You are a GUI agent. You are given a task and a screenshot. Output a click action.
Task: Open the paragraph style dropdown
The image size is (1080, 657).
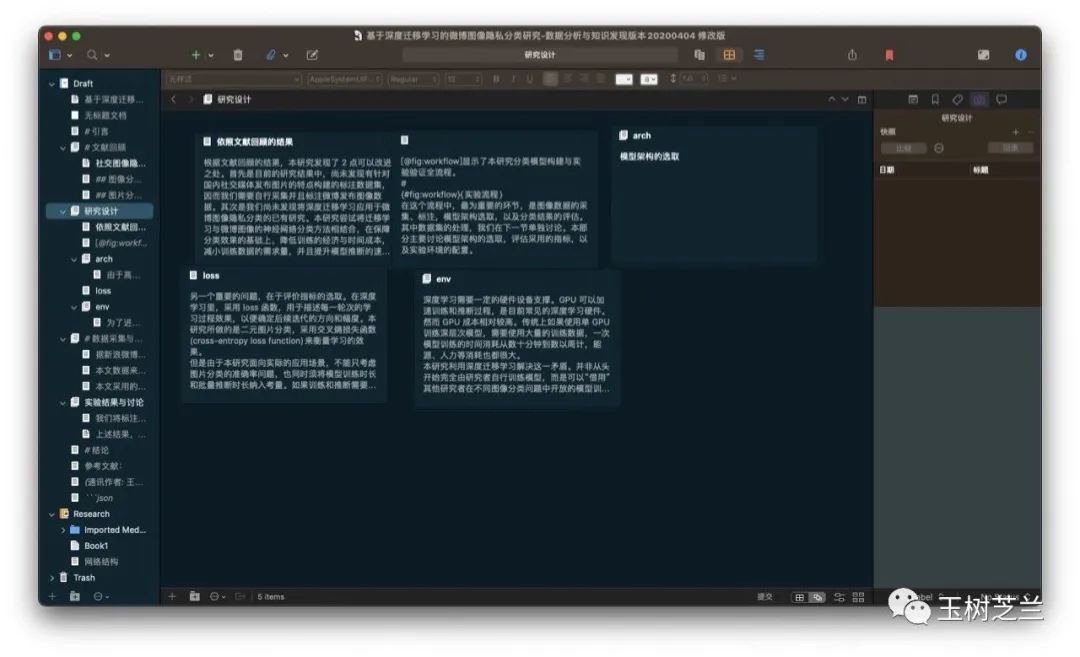[233, 79]
